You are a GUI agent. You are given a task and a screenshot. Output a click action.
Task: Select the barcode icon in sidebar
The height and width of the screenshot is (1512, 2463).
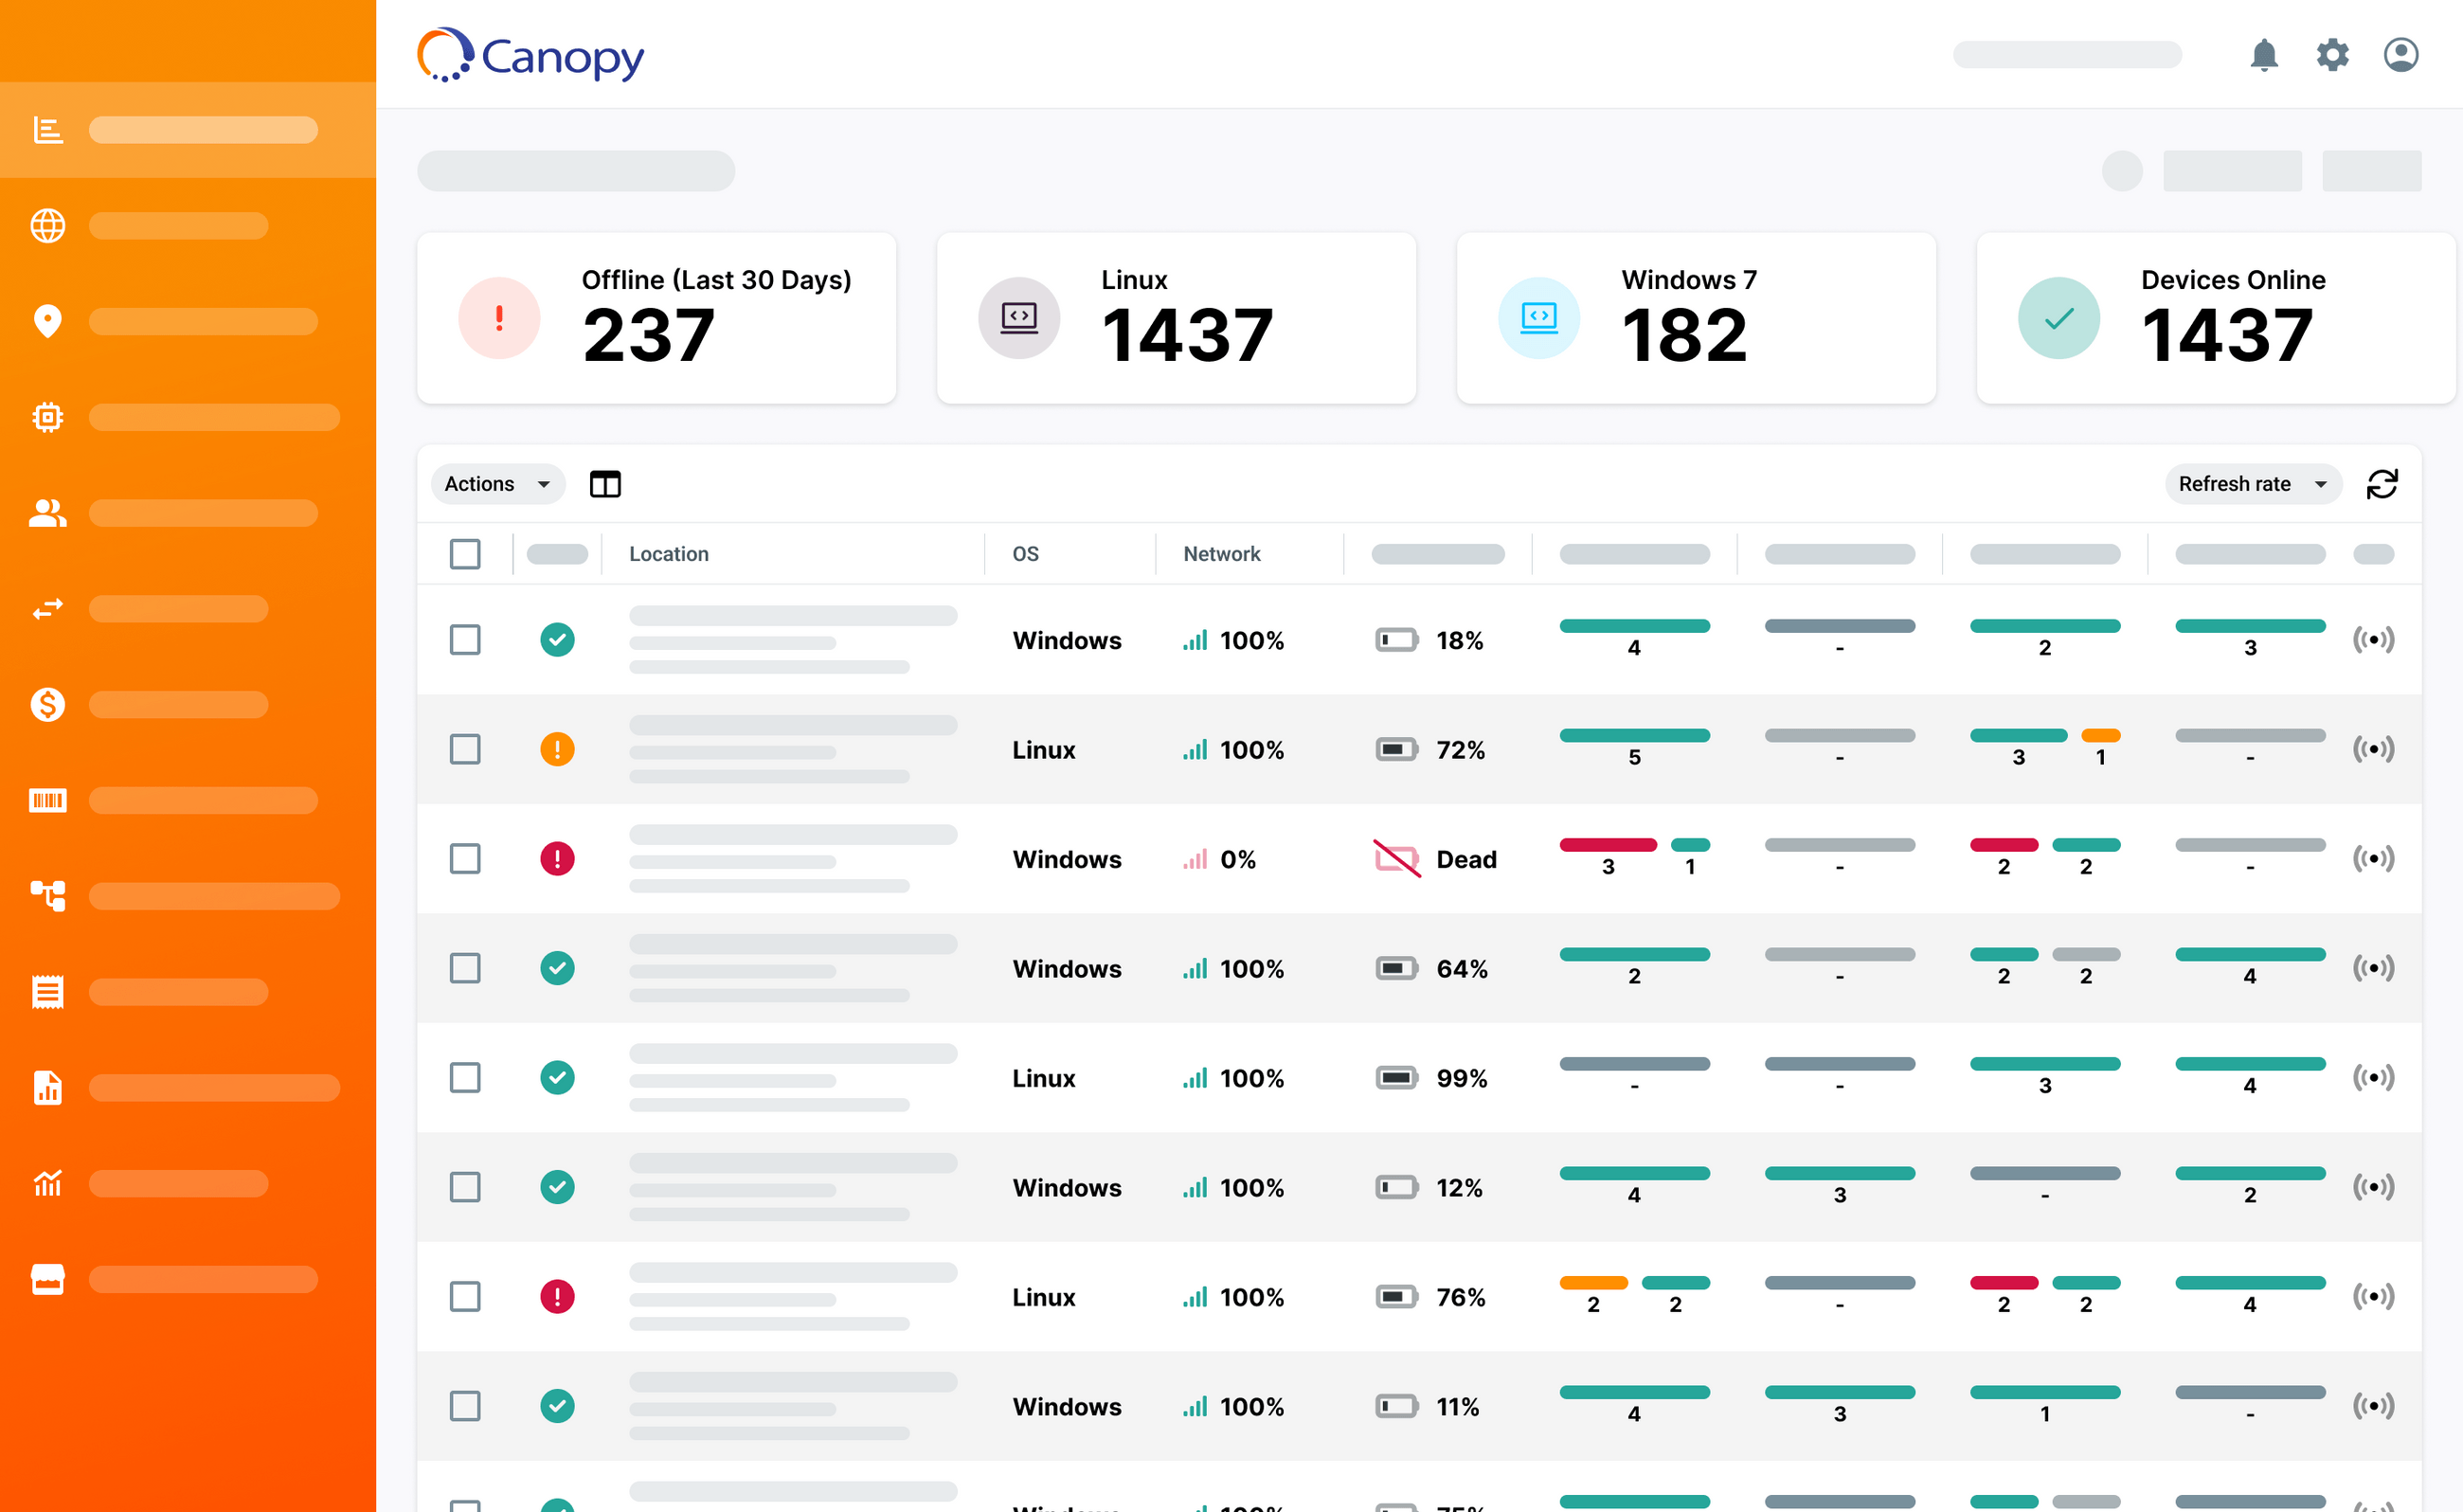[x=48, y=800]
